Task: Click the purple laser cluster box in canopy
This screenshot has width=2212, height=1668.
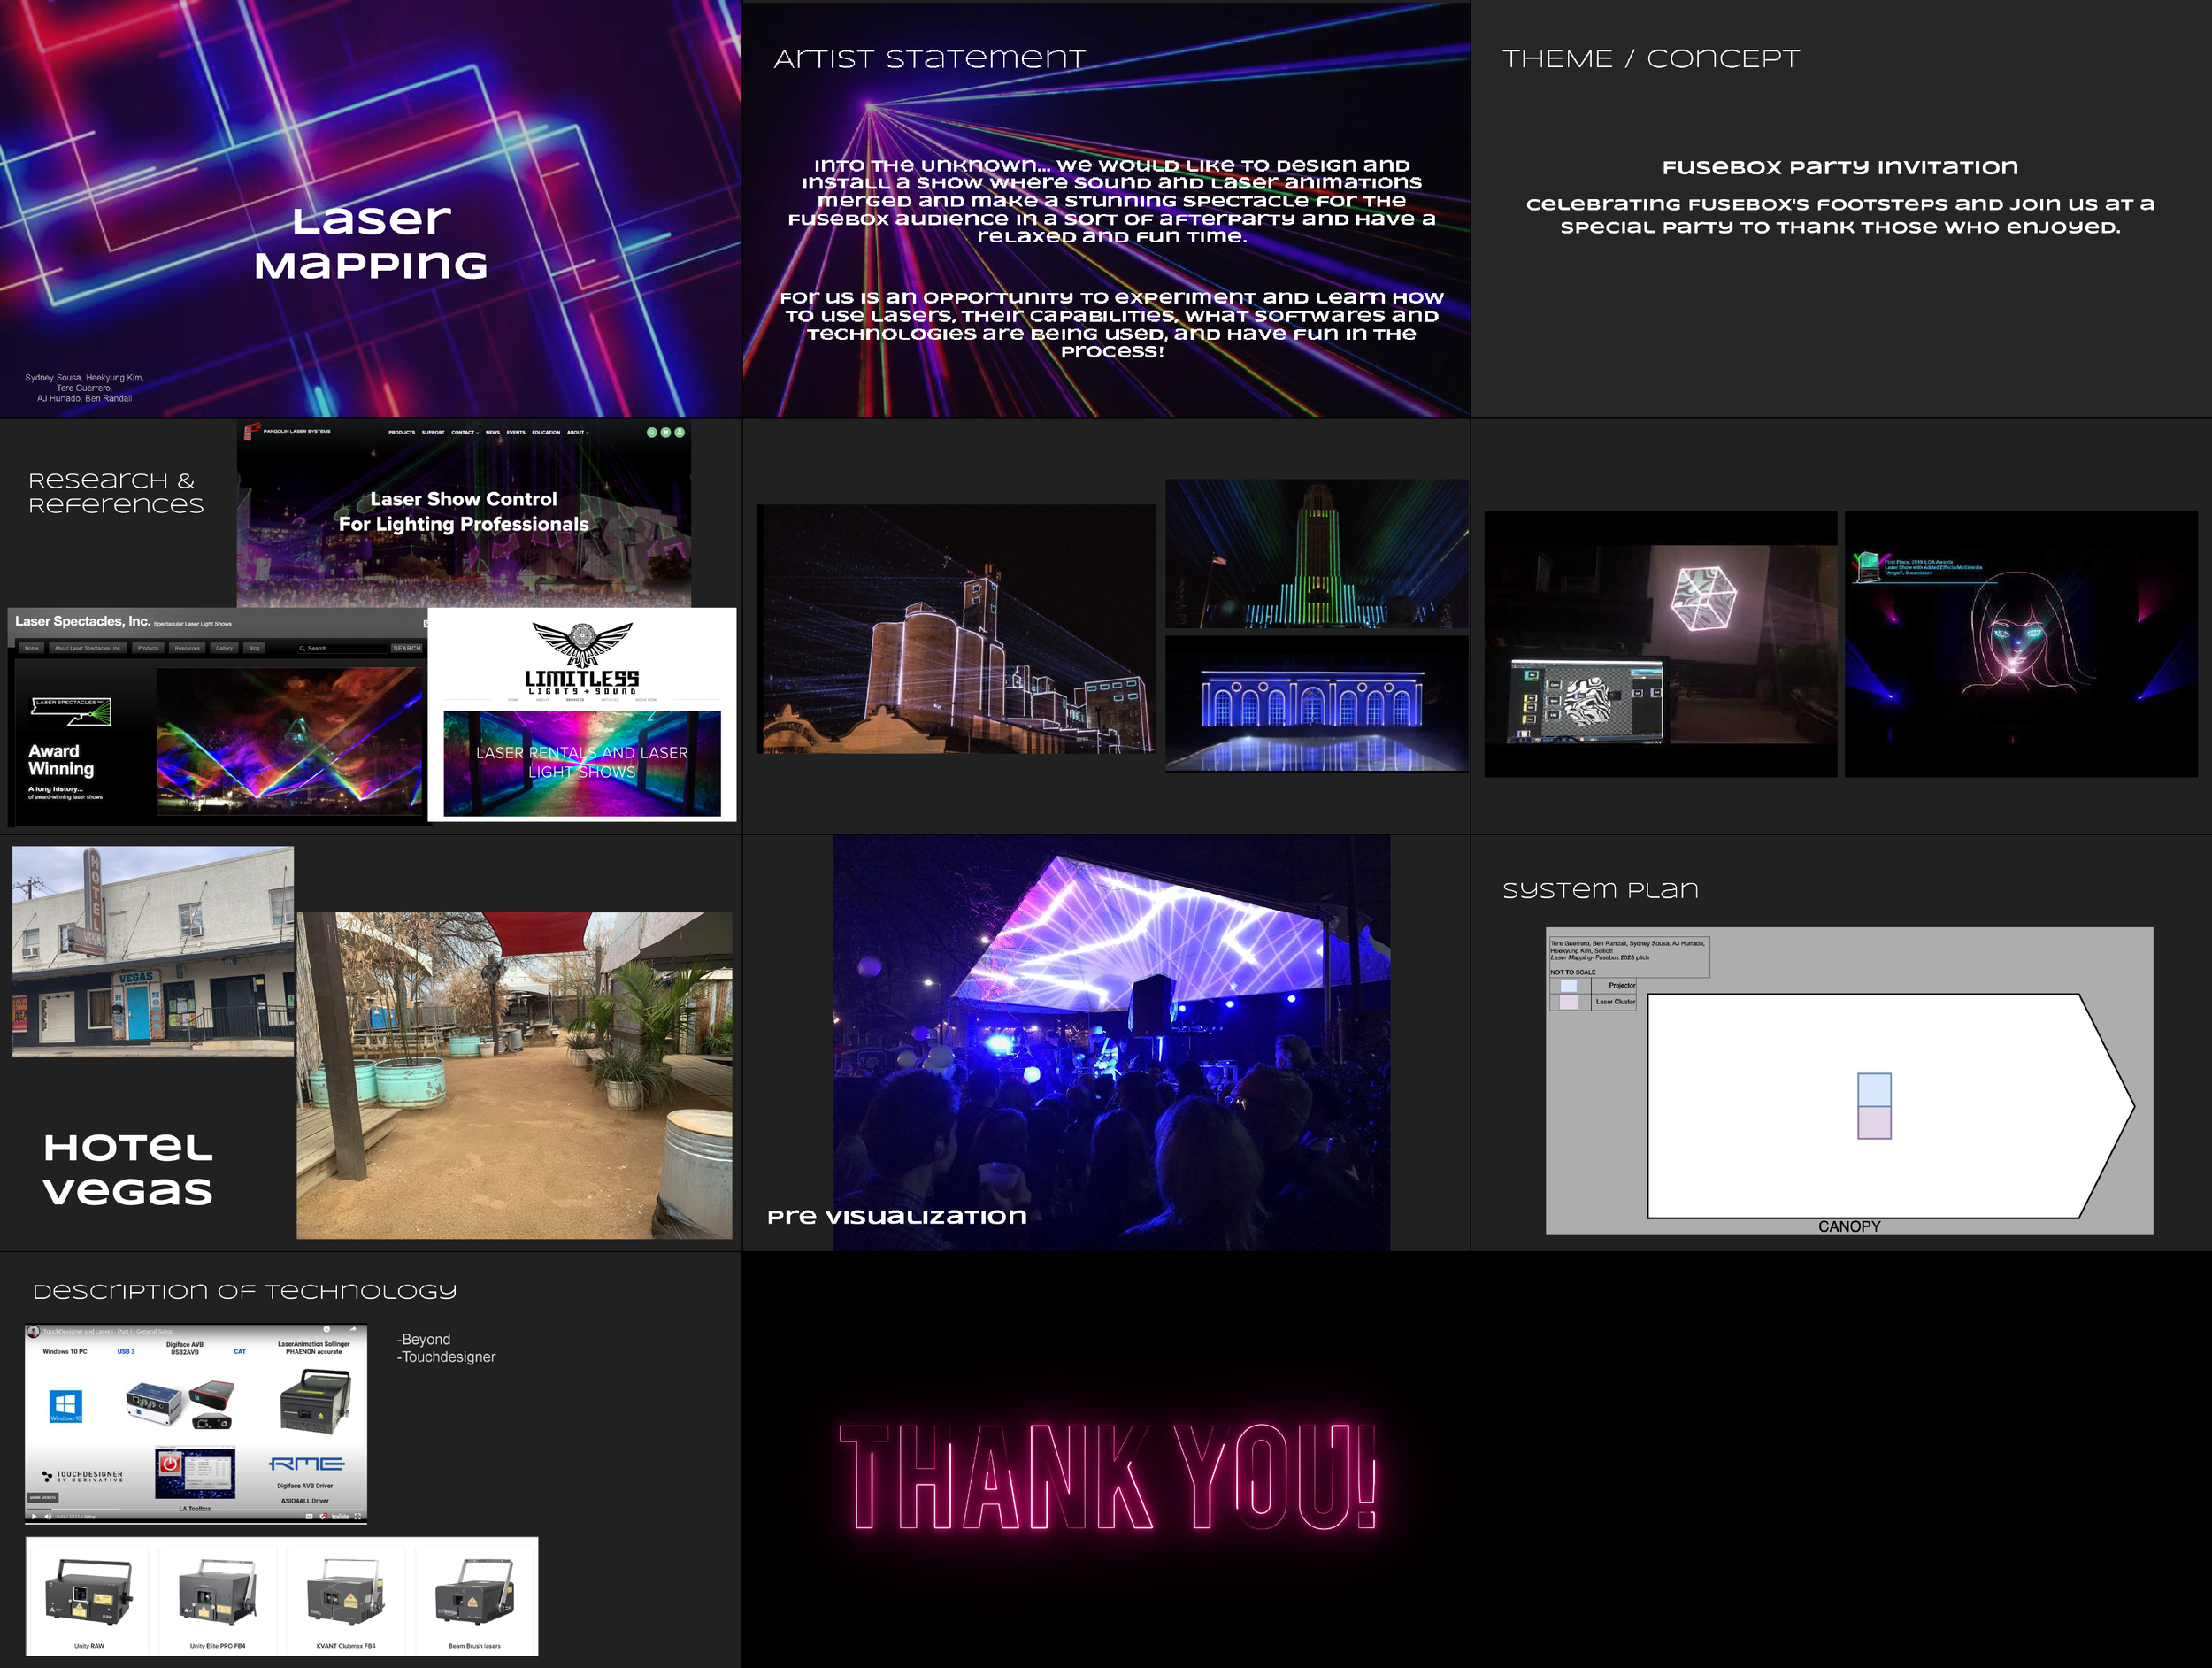Action: [1874, 1123]
